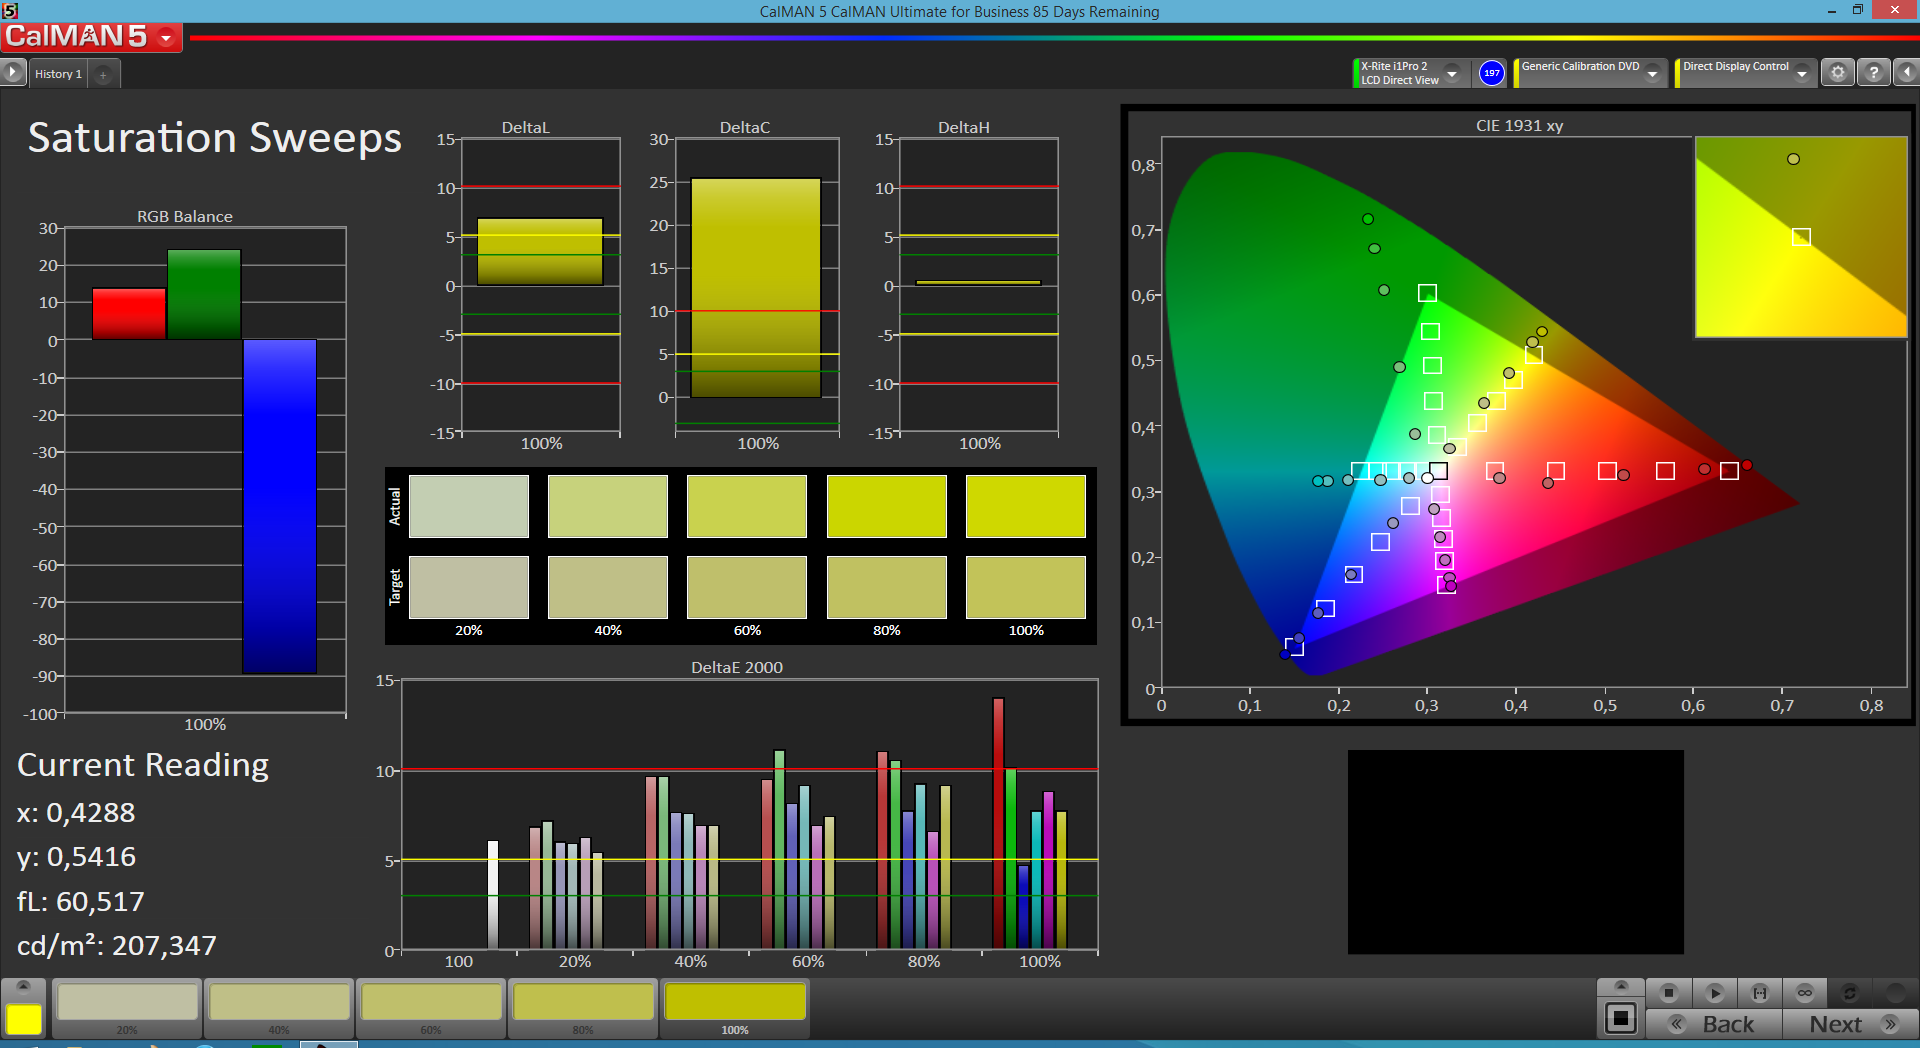Viewport: 1920px width, 1048px height.
Task: Click the Target 80% color patch
Action: pyautogui.click(x=887, y=587)
